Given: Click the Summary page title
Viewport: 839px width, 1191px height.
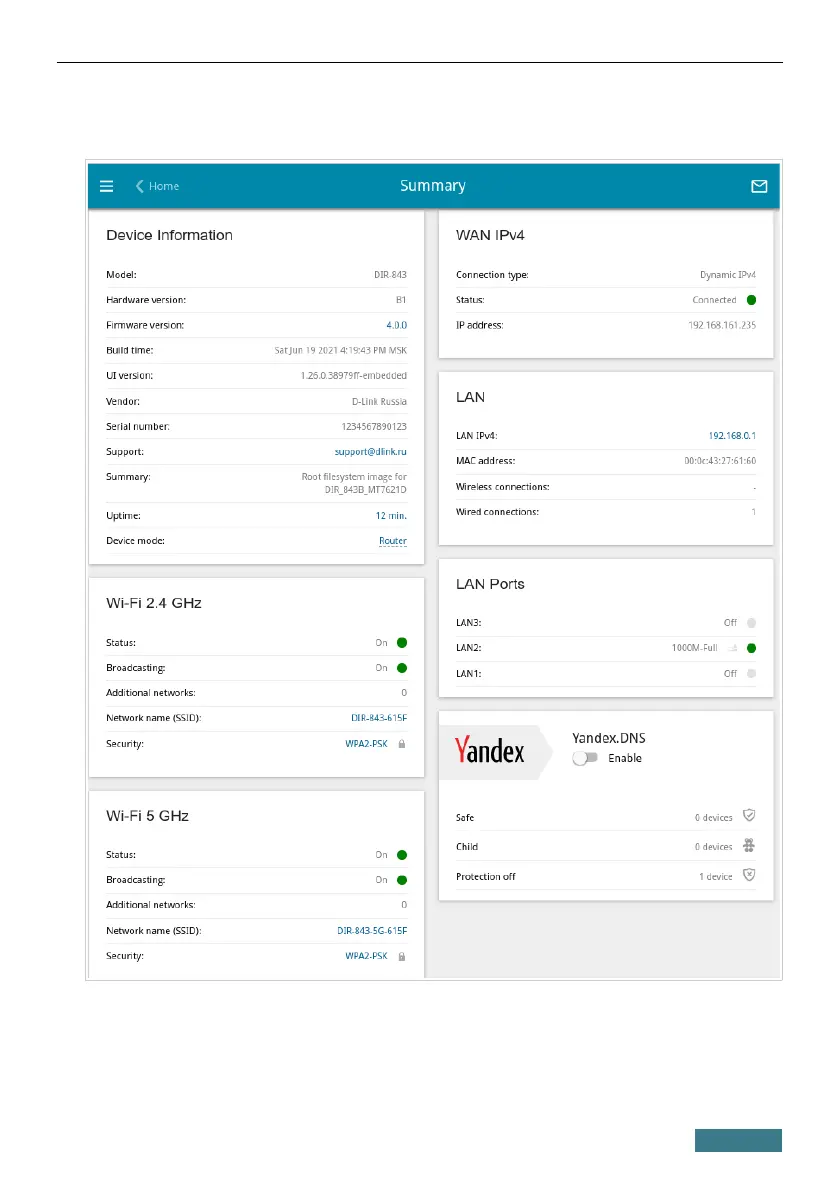Looking at the screenshot, I should [433, 186].
